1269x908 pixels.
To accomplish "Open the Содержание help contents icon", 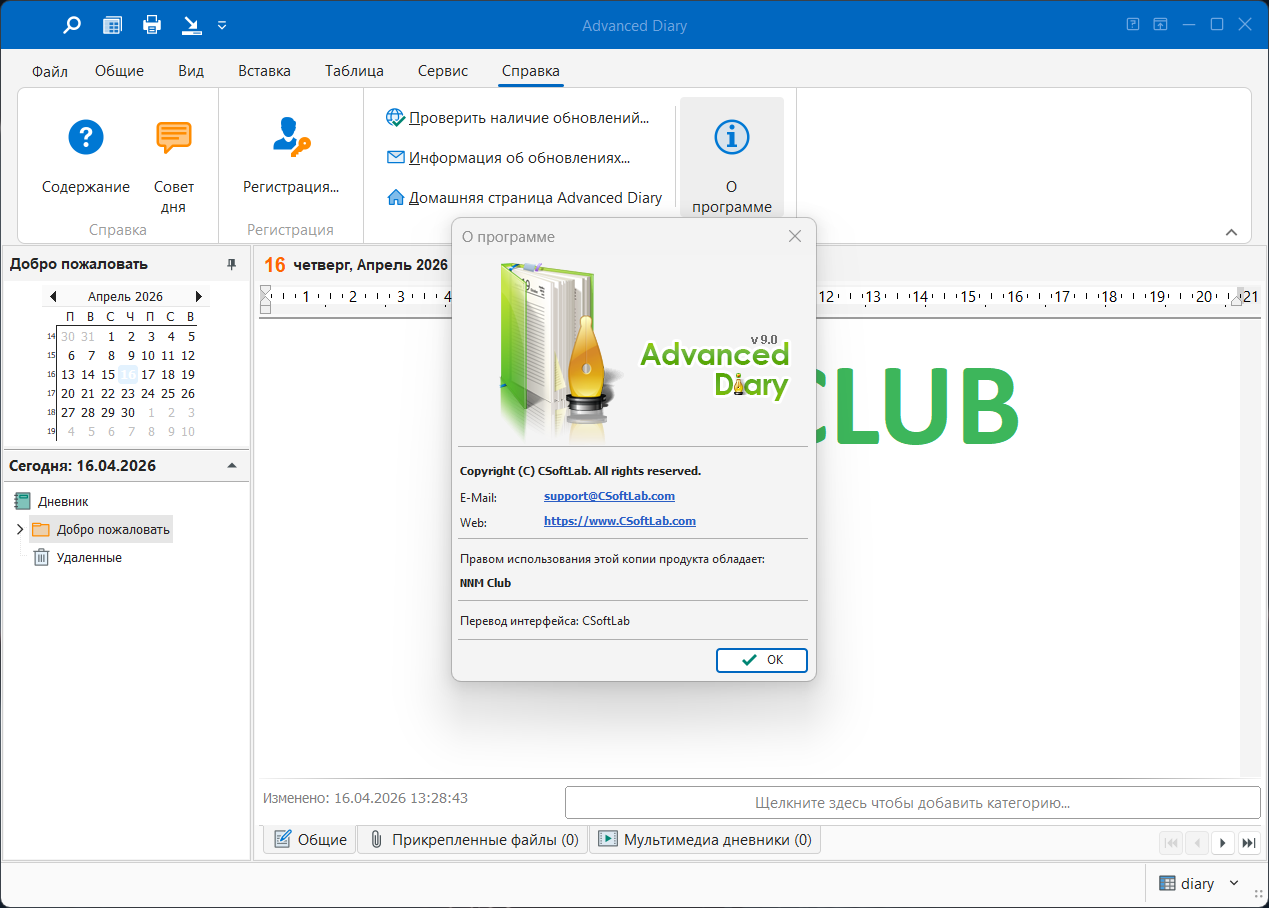I will click(x=86, y=136).
